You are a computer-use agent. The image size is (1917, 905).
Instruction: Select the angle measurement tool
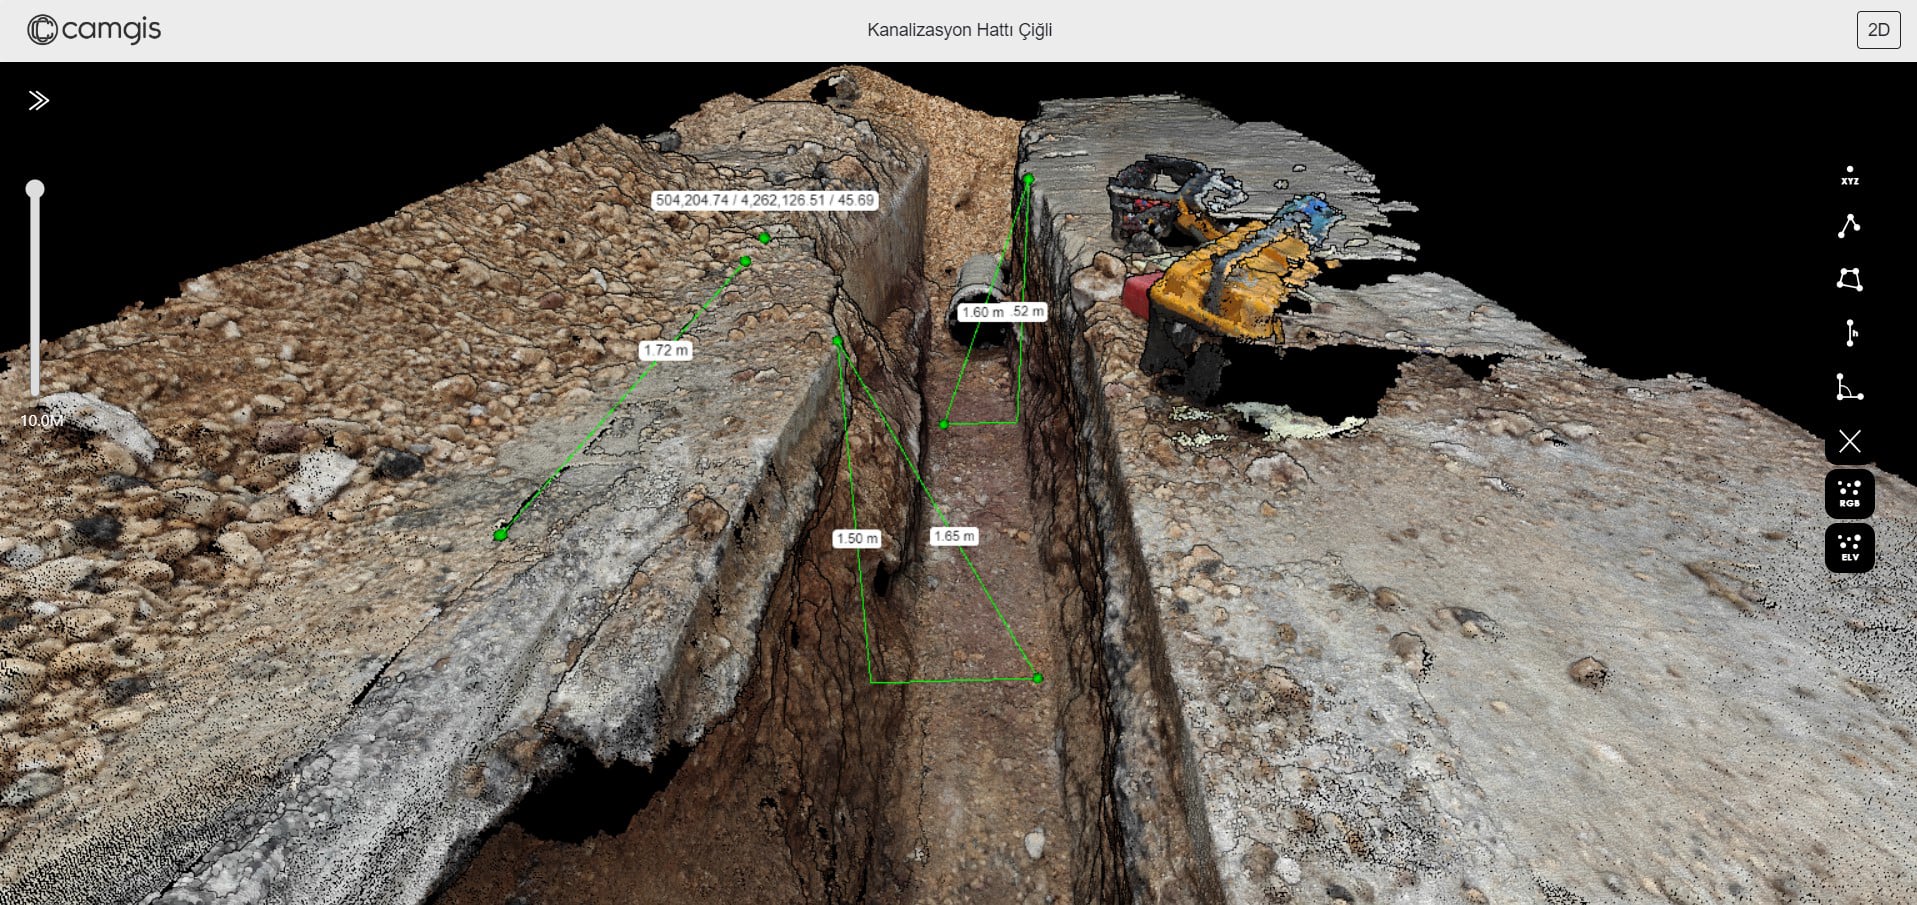(x=1849, y=387)
